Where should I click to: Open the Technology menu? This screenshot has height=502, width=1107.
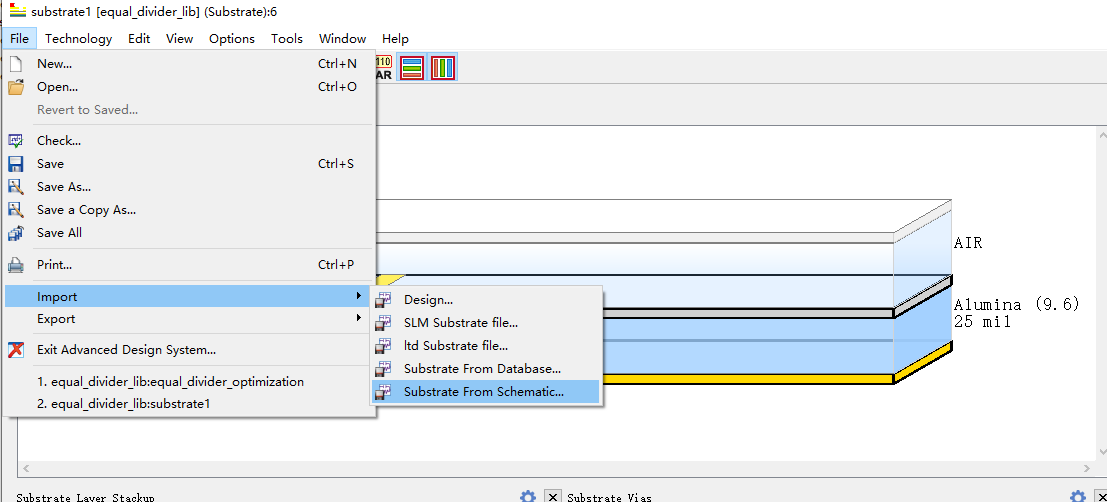click(x=78, y=38)
